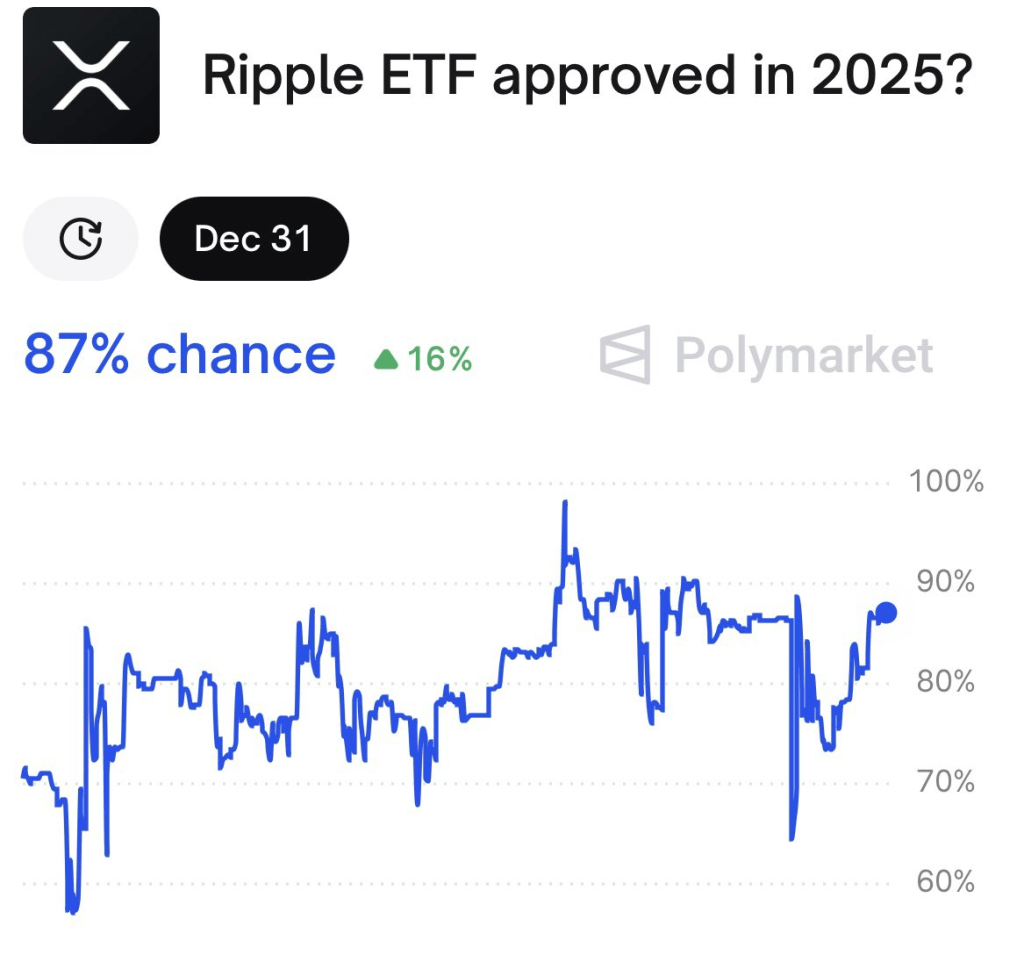Click the green up-triangle change indicator
The width and height of the screenshot is (1024, 962).
pos(386,359)
